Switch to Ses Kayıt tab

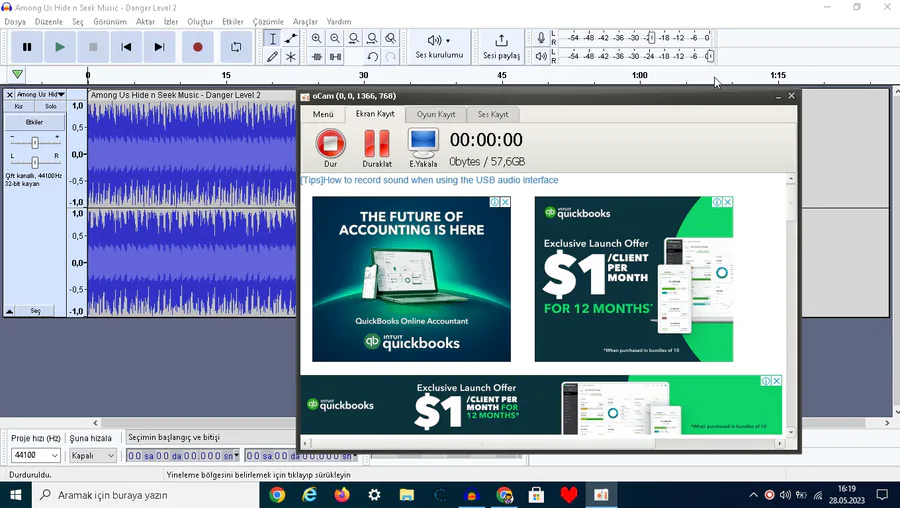[493, 114]
